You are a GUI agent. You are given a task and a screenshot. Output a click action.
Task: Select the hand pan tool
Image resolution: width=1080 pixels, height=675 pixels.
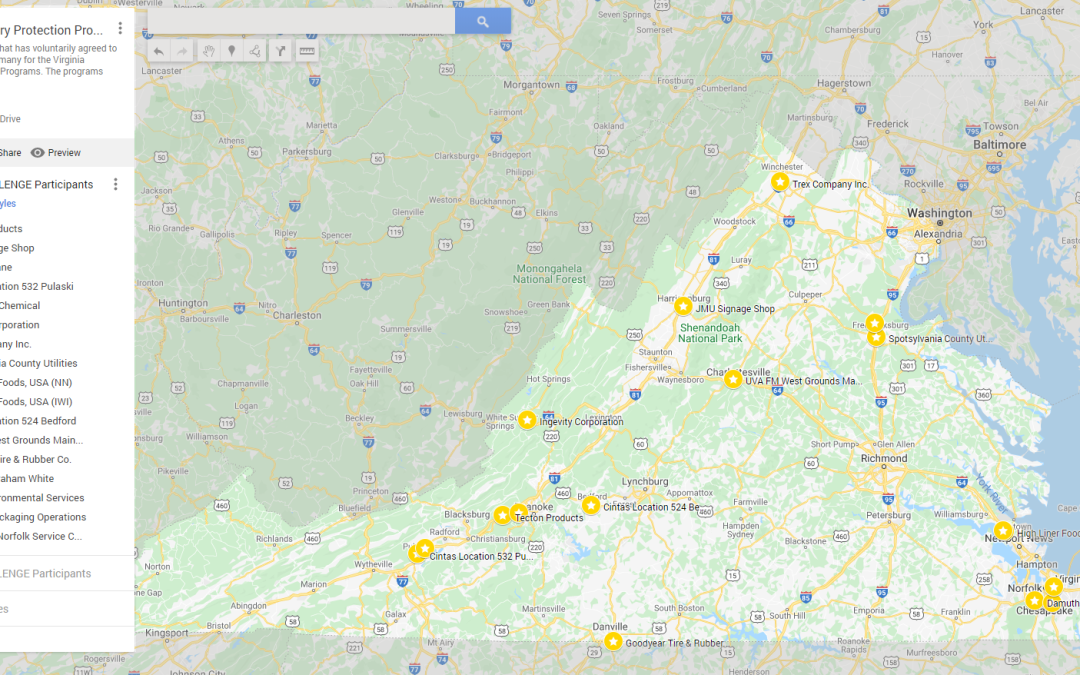click(x=208, y=51)
